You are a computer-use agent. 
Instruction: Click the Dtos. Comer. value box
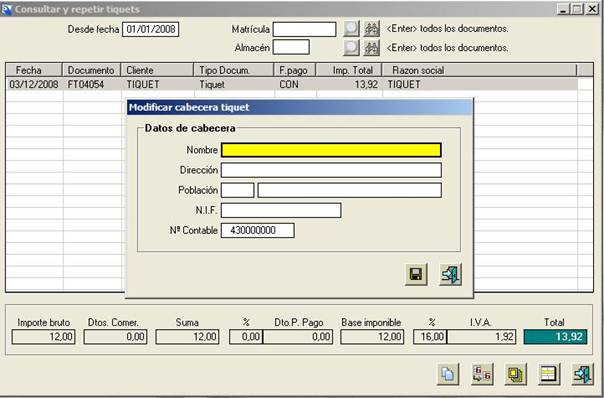[115, 337]
